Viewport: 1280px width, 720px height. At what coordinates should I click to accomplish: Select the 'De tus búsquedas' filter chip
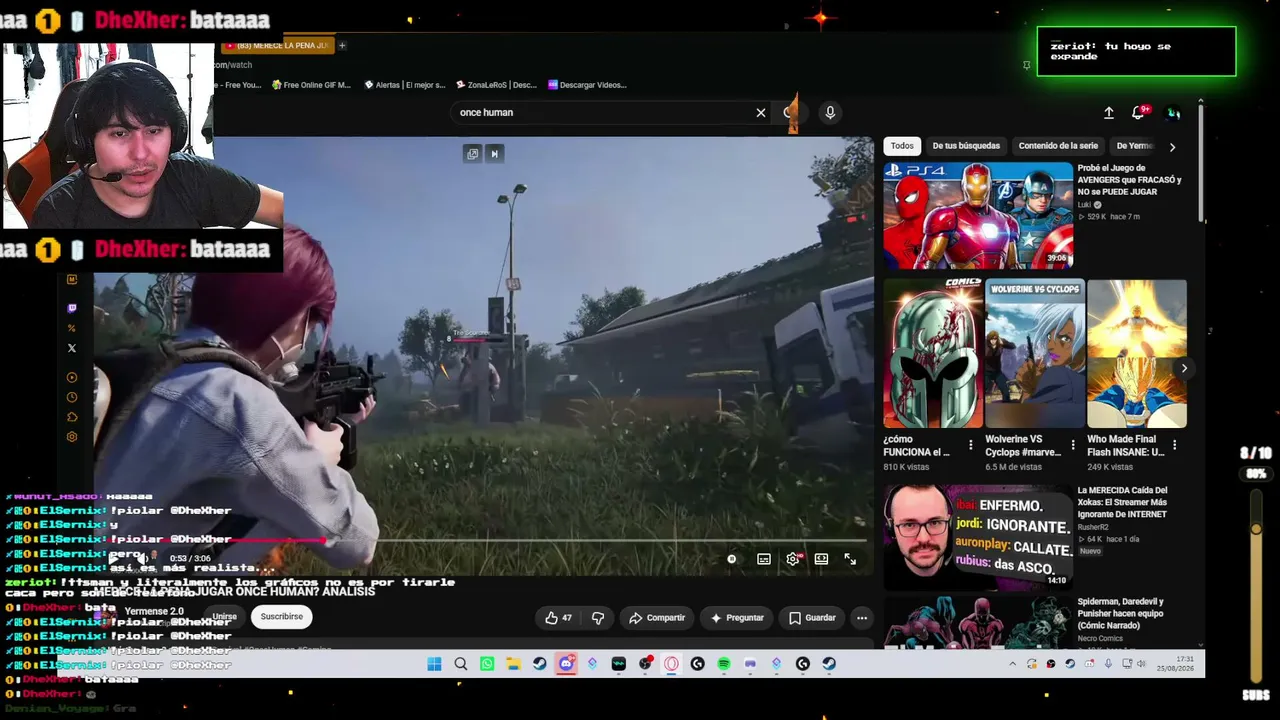click(966, 146)
